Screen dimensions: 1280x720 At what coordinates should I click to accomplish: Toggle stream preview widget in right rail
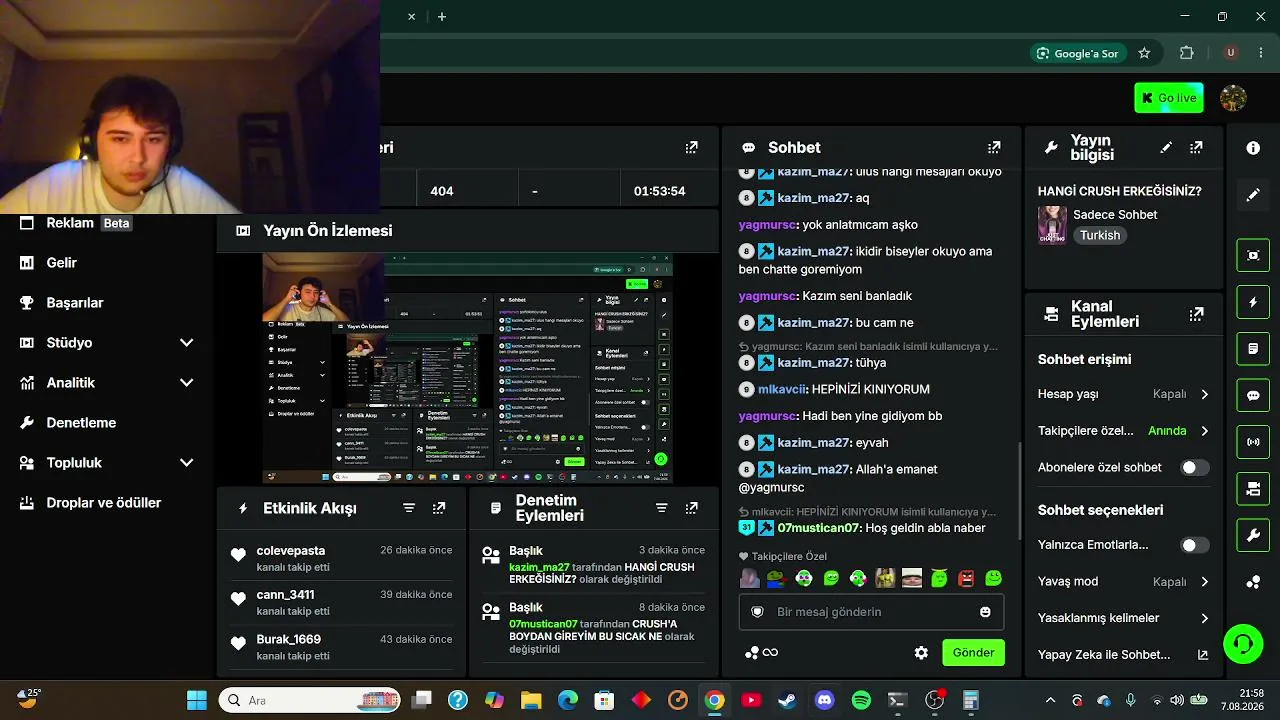click(x=1253, y=255)
